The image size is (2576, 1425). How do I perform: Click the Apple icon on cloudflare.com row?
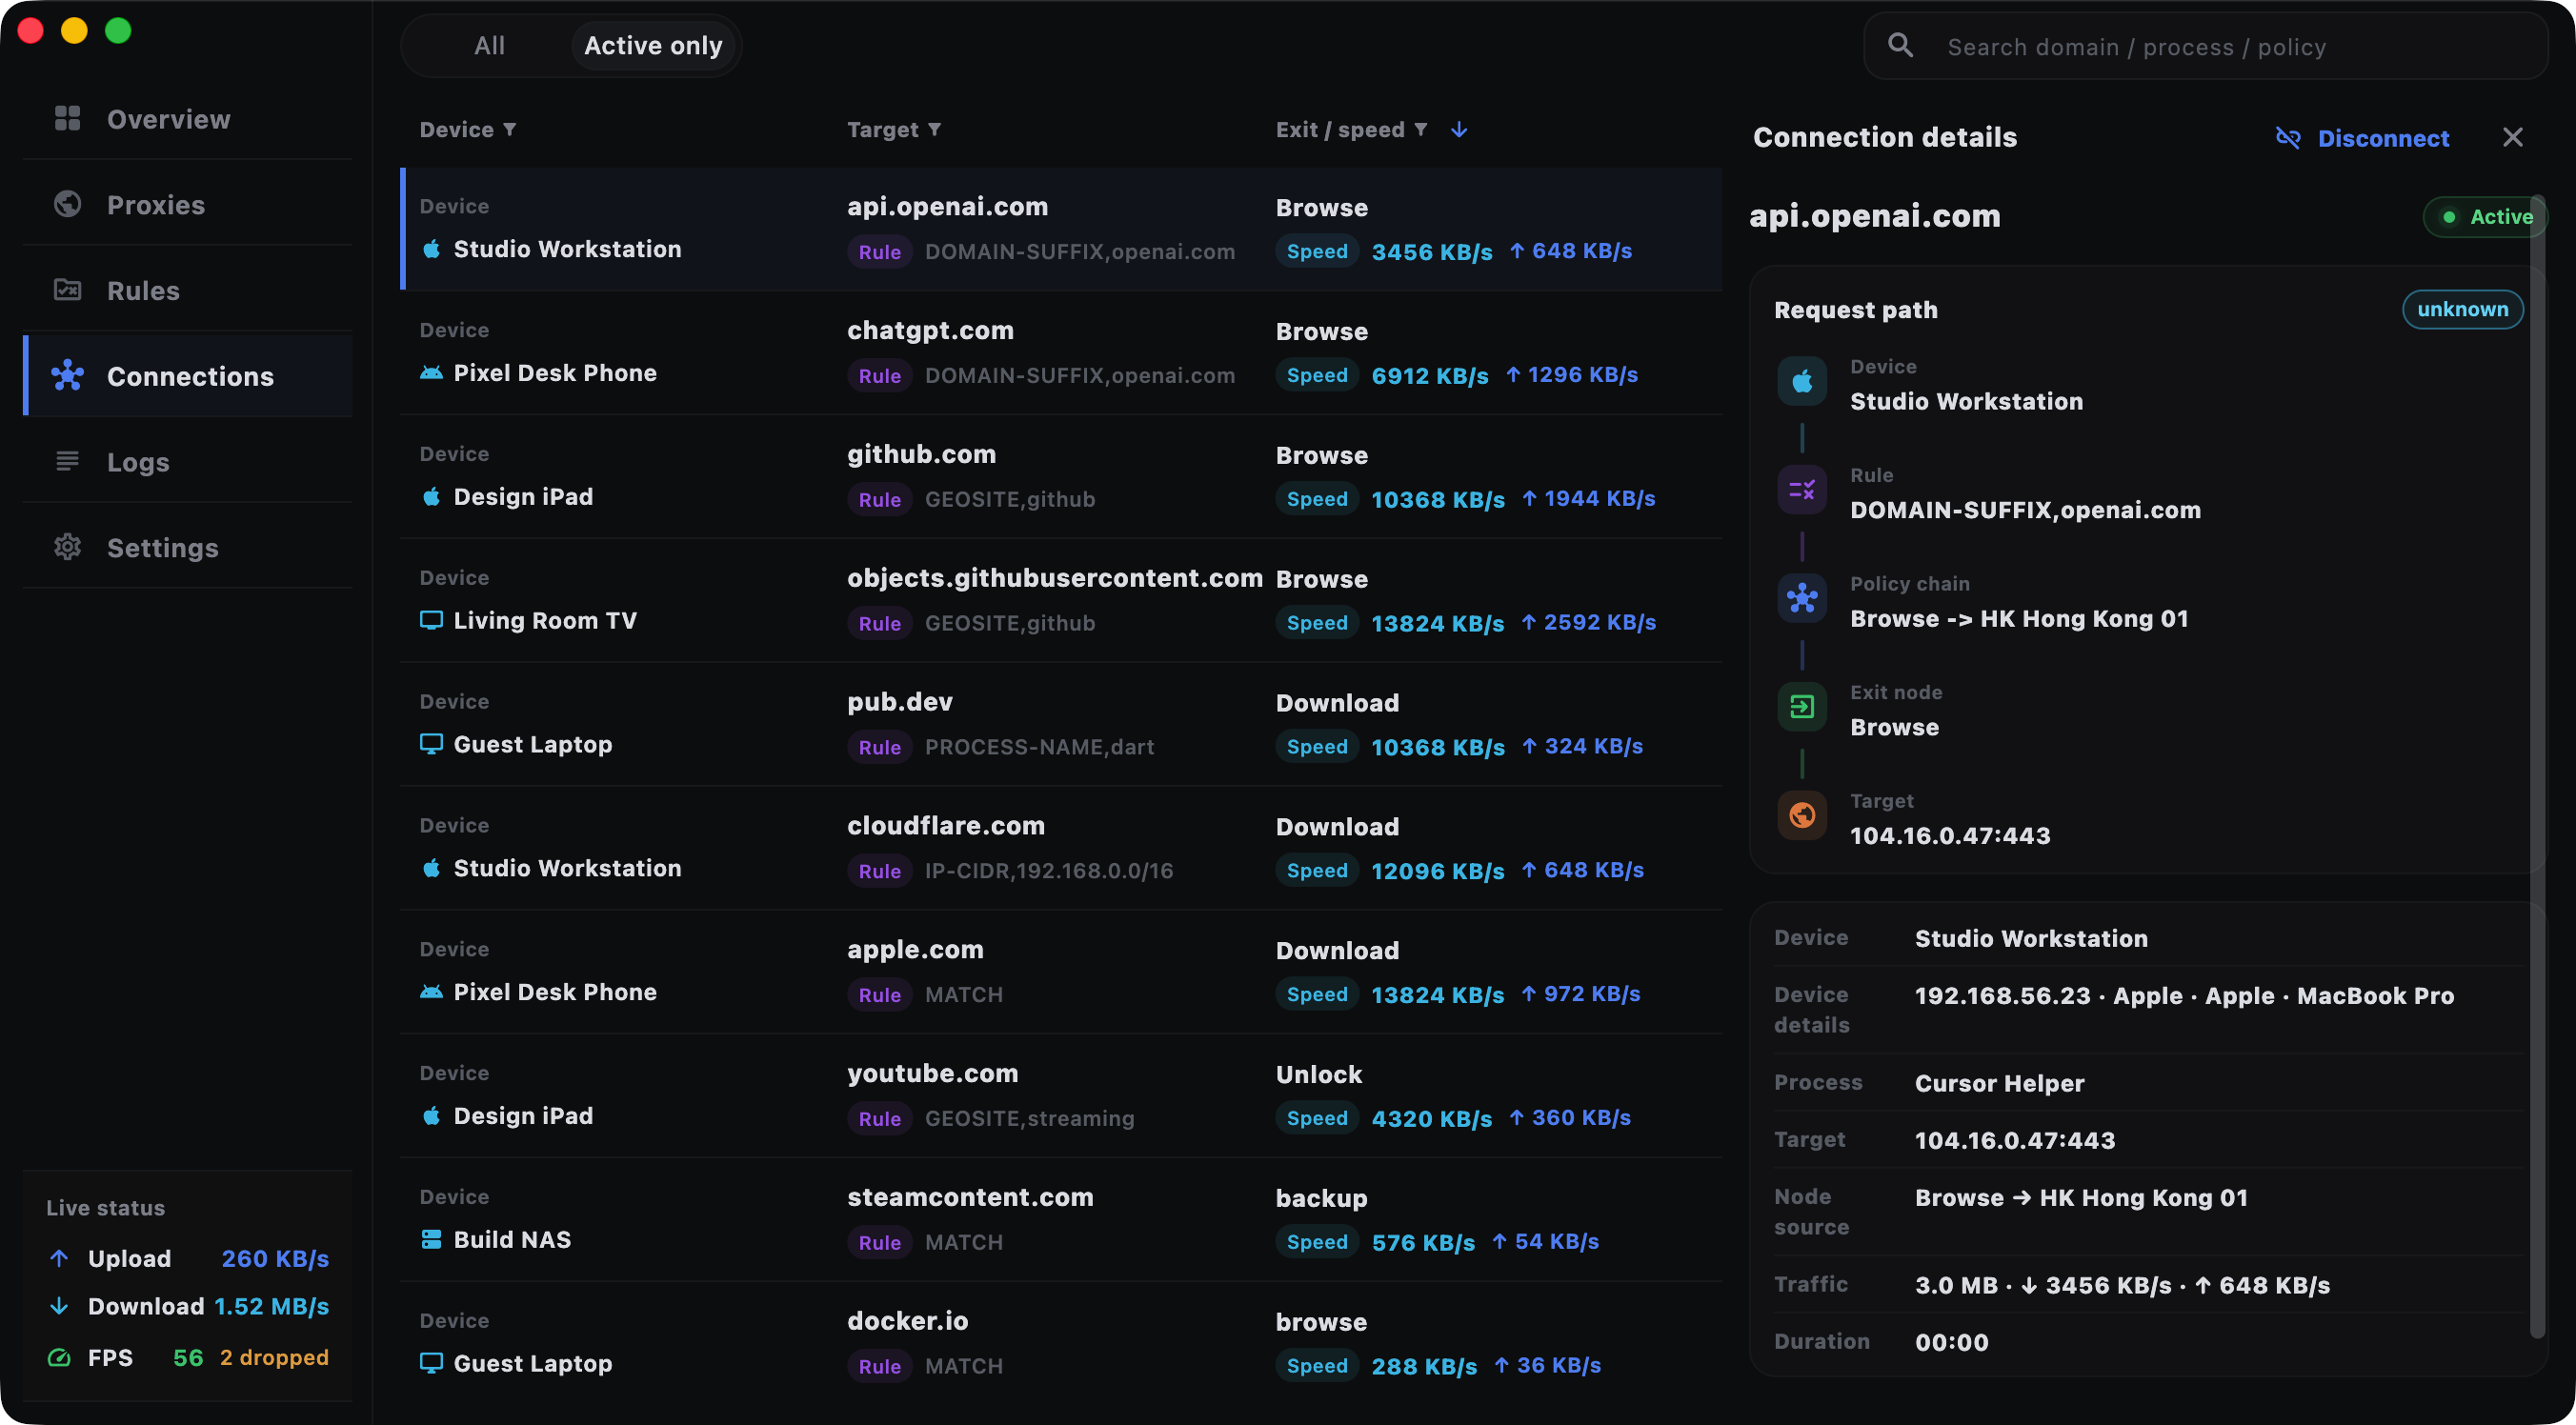click(x=431, y=868)
